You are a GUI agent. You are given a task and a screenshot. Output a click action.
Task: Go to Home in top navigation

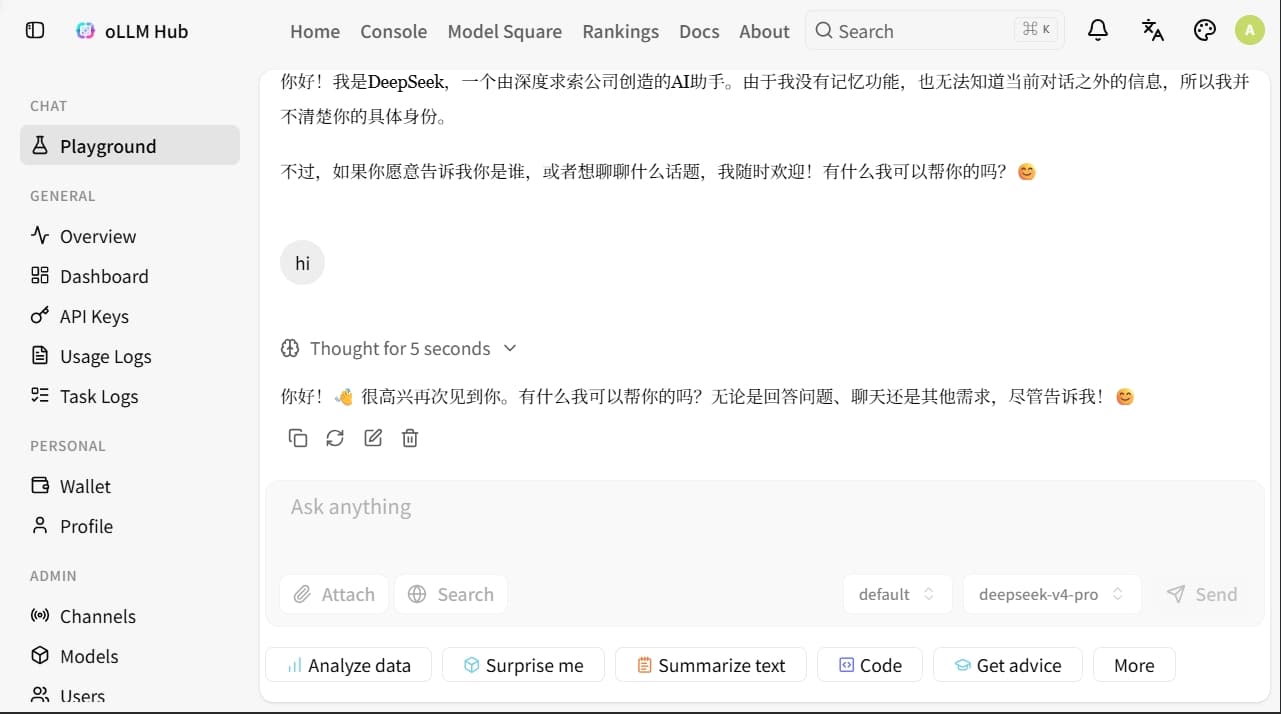point(315,31)
